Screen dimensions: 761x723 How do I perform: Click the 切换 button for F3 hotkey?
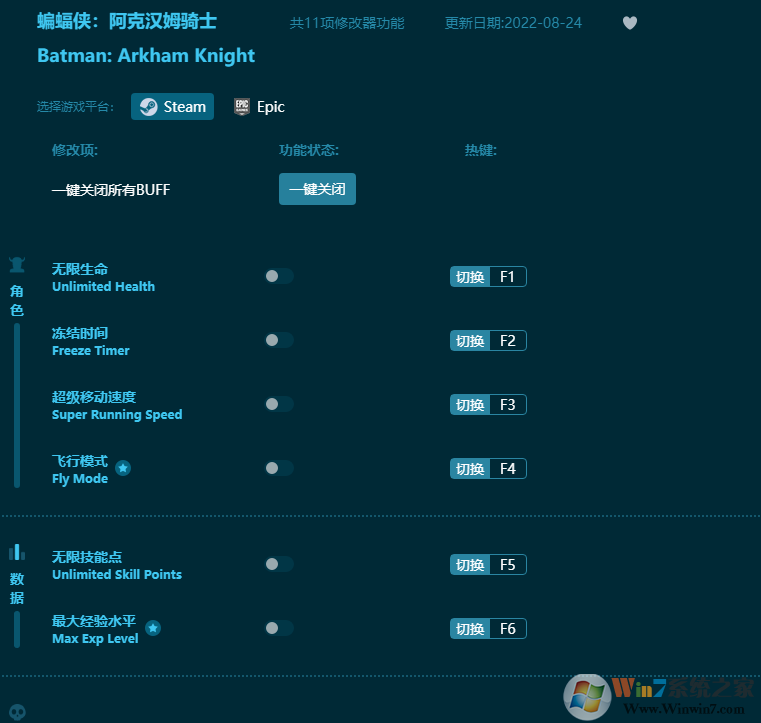coord(470,405)
